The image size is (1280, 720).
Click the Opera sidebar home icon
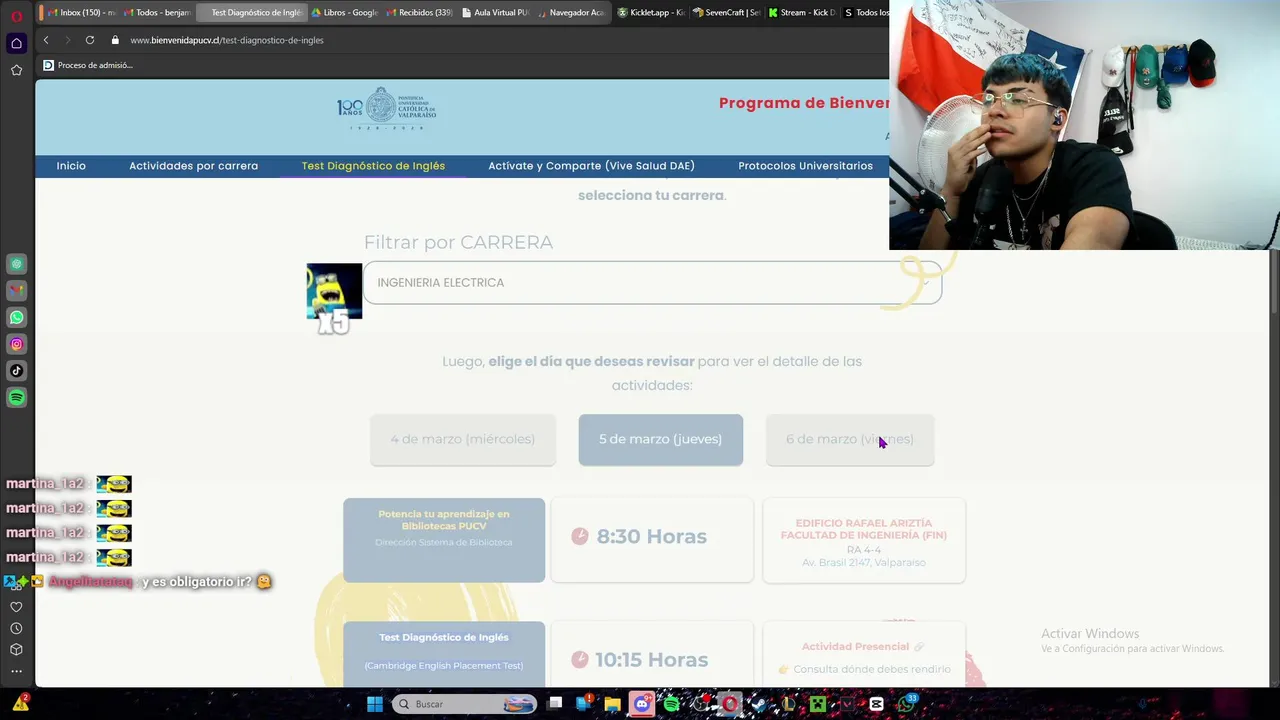point(16,43)
